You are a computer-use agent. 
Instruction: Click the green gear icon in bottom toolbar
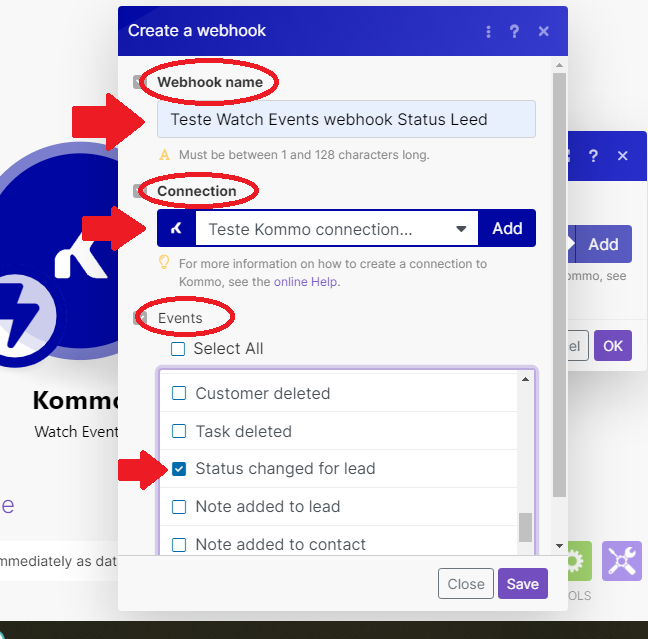(579, 561)
